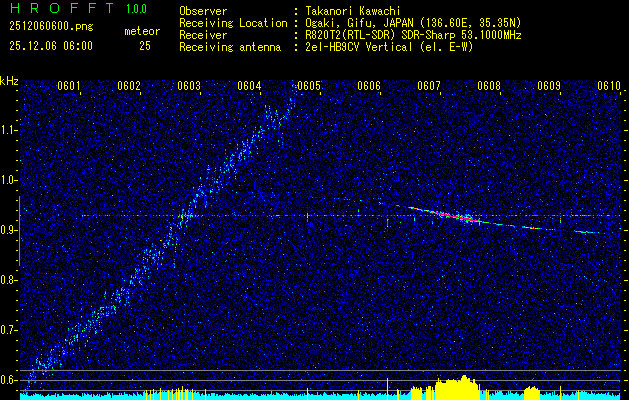Viewport: 629px width, 400px height.
Task: Select the filename 2512060600.png
Action: (51, 27)
